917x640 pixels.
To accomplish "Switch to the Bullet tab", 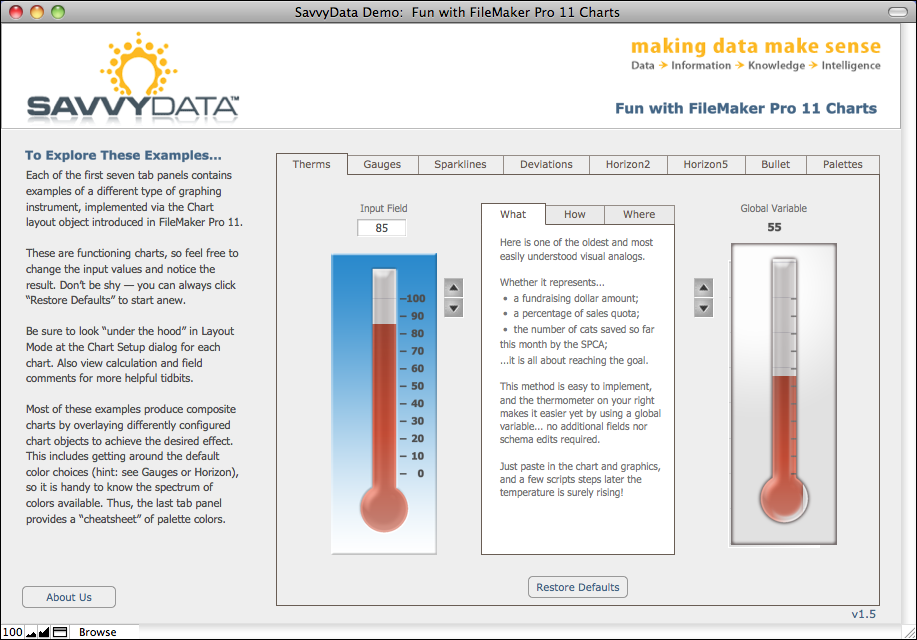I will 775,164.
